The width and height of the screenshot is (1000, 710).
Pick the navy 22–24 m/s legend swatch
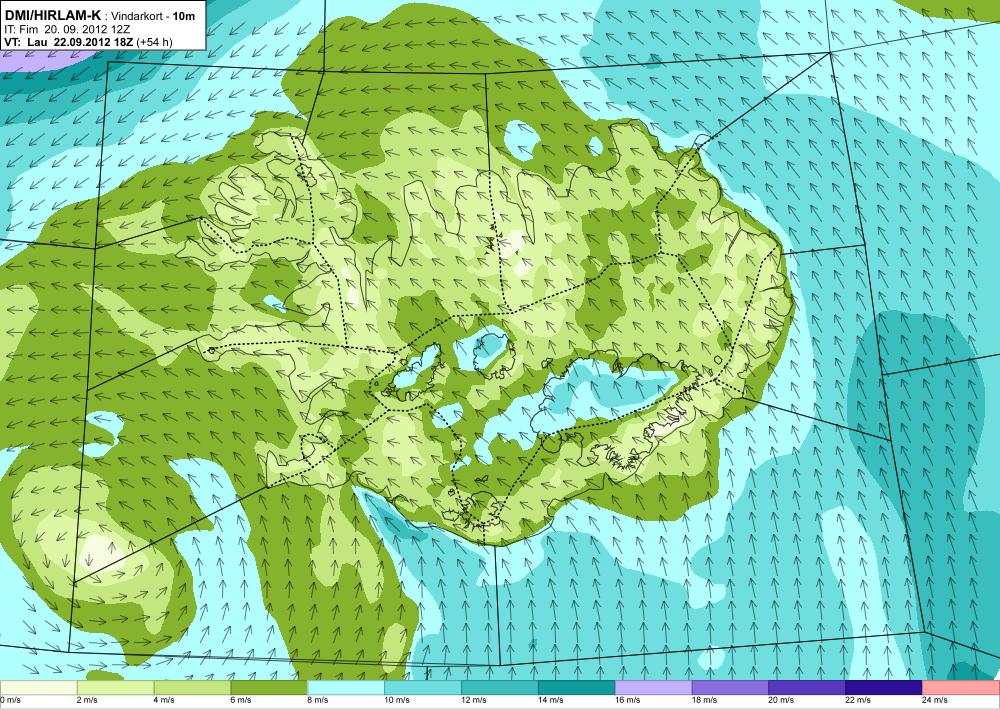884,688
